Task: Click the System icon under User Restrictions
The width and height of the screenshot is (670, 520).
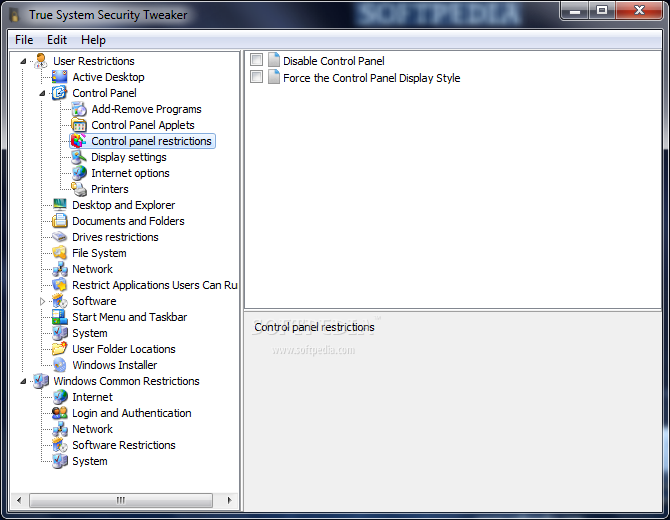Action: coord(59,333)
